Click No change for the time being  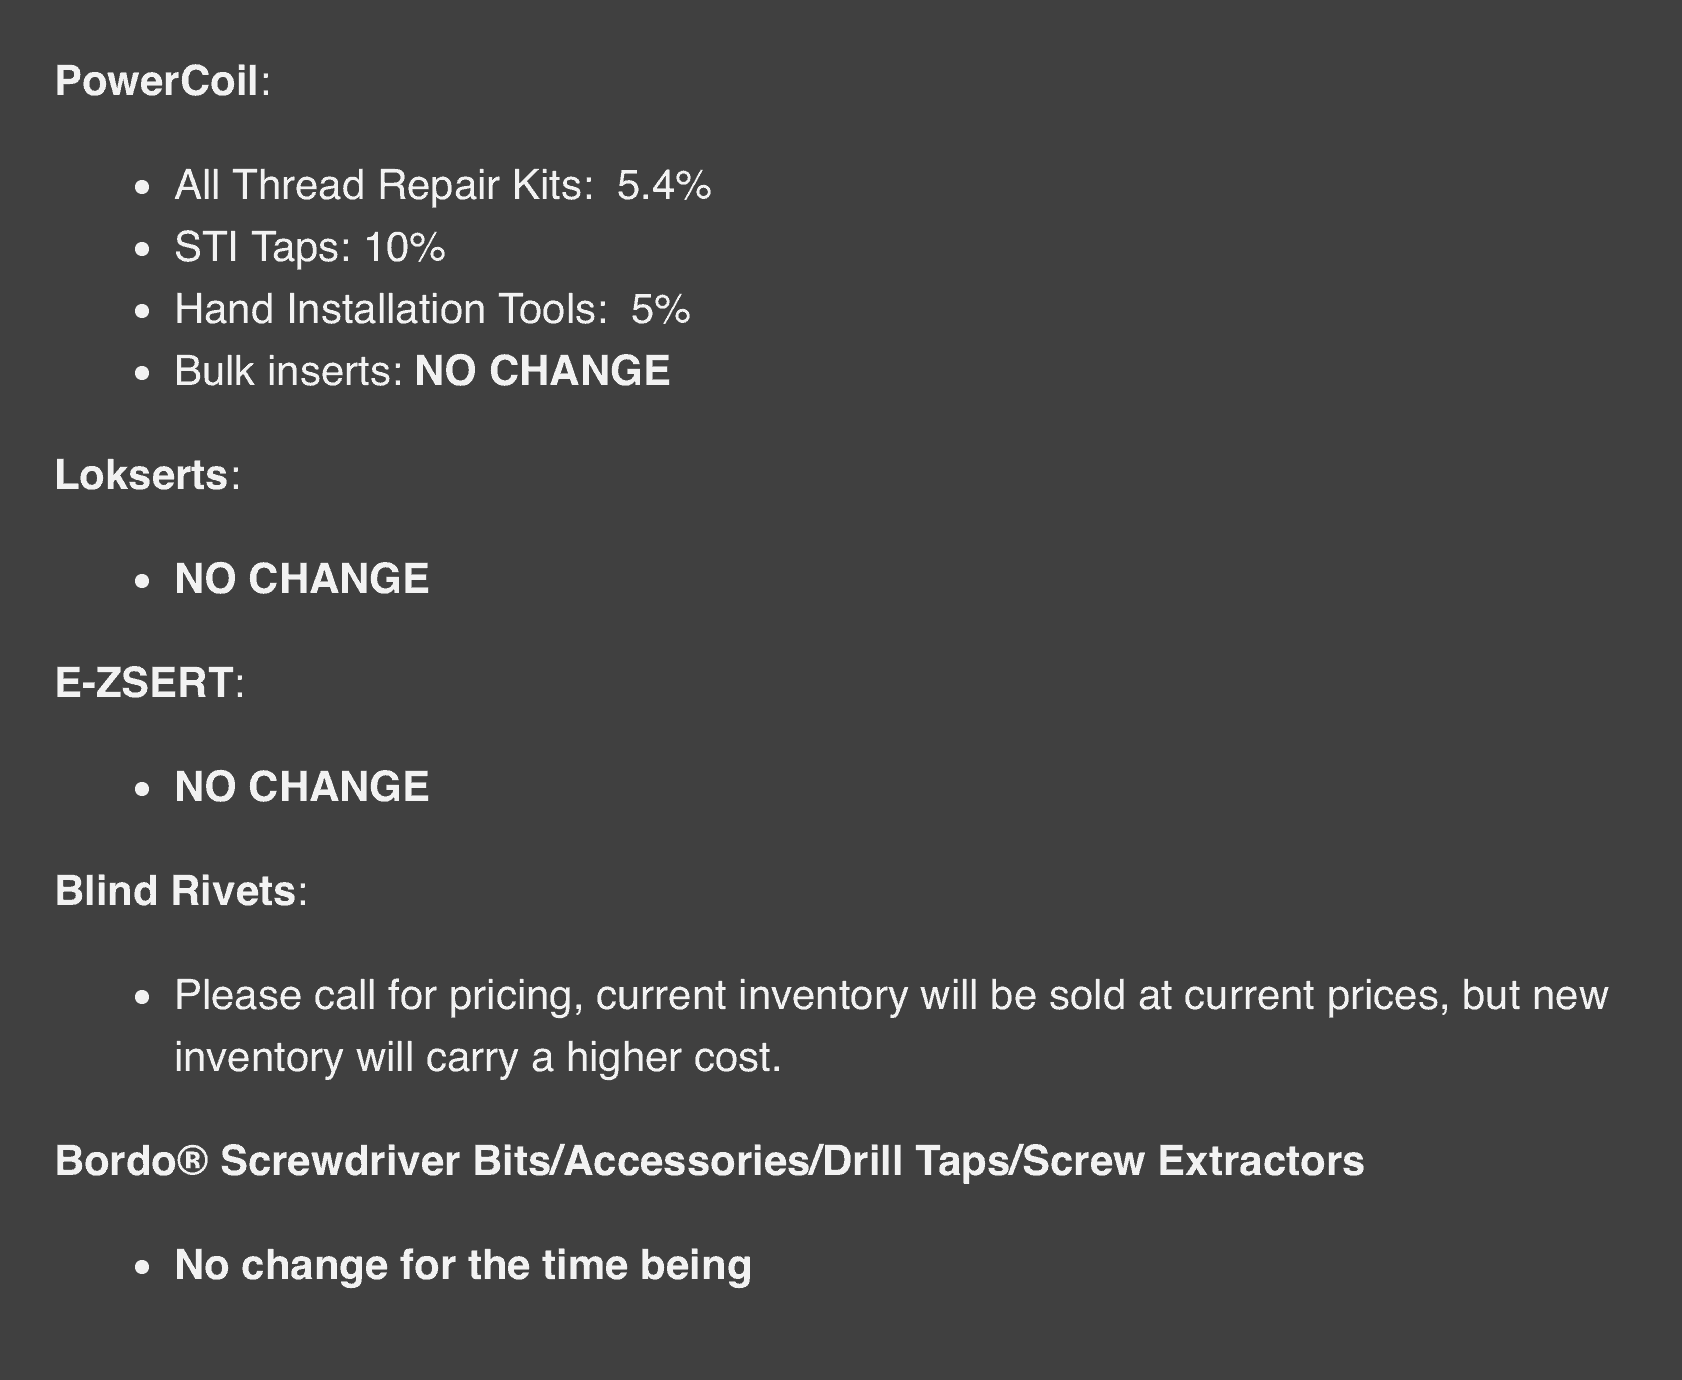pos(463,1265)
